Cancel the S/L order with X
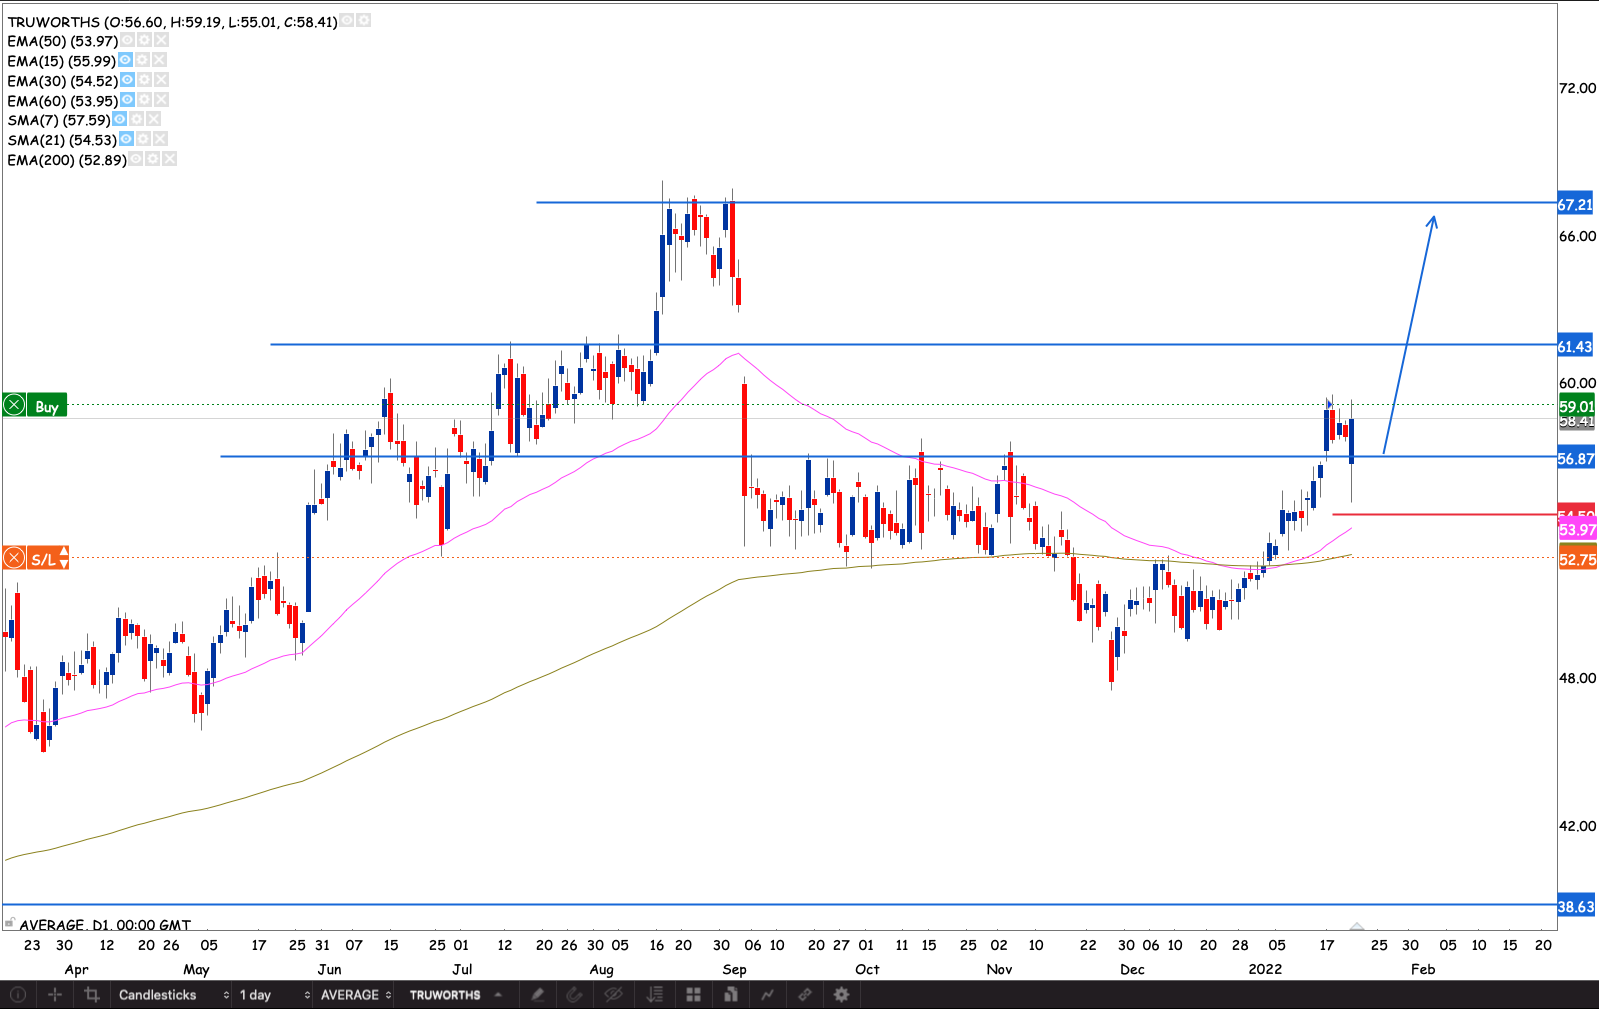Image resolution: width=1599 pixels, height=1009 pixels. click(14, 558)
